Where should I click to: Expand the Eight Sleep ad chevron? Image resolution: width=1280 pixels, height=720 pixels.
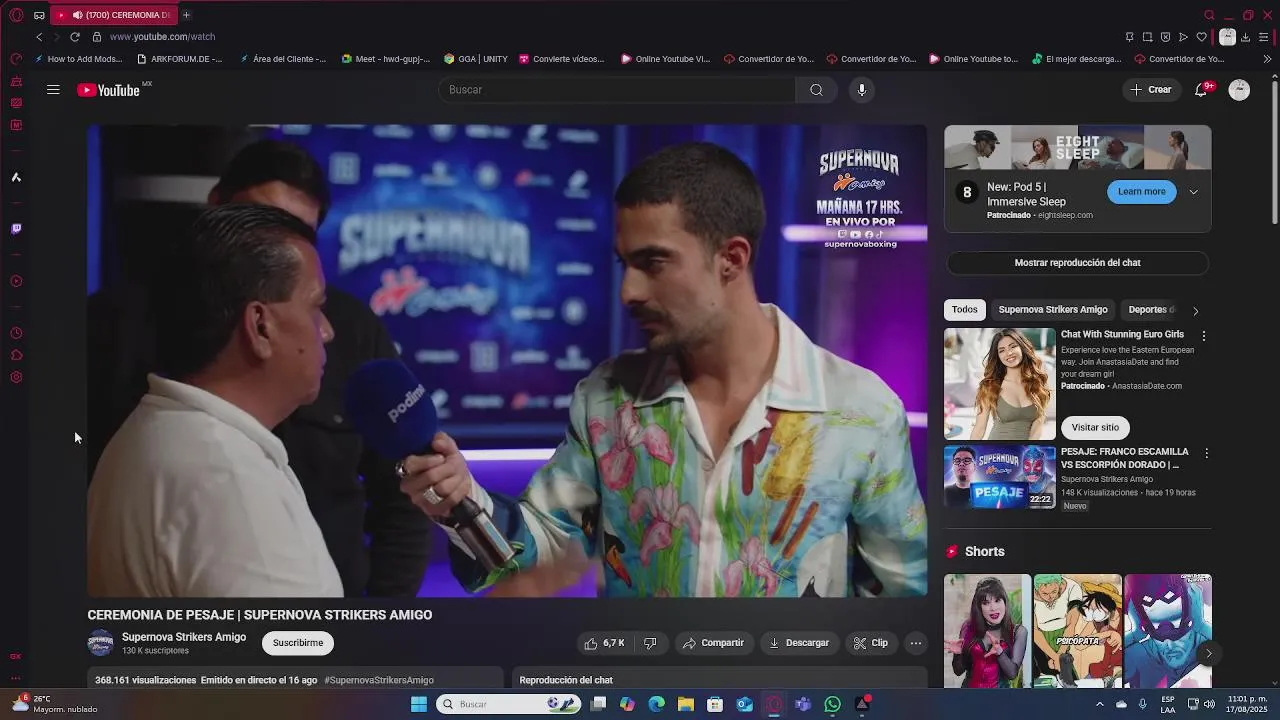1193,192
